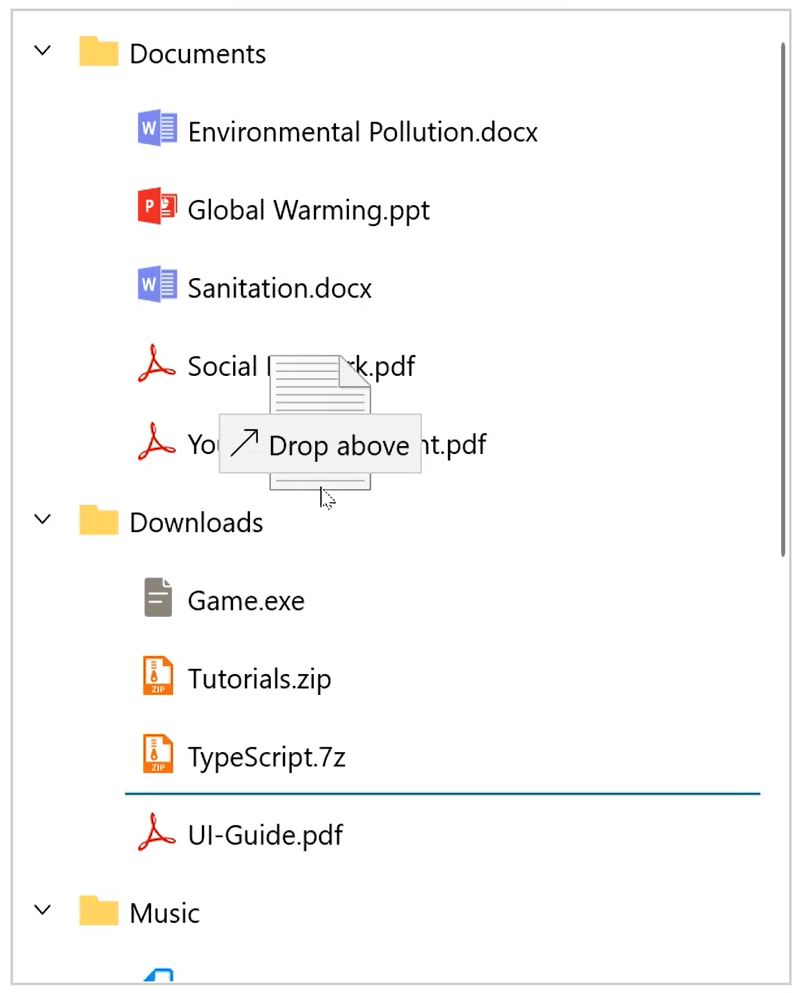Select the Game.exe file entry
Viewport: 804px width, 993px height.
coord(246,600)
